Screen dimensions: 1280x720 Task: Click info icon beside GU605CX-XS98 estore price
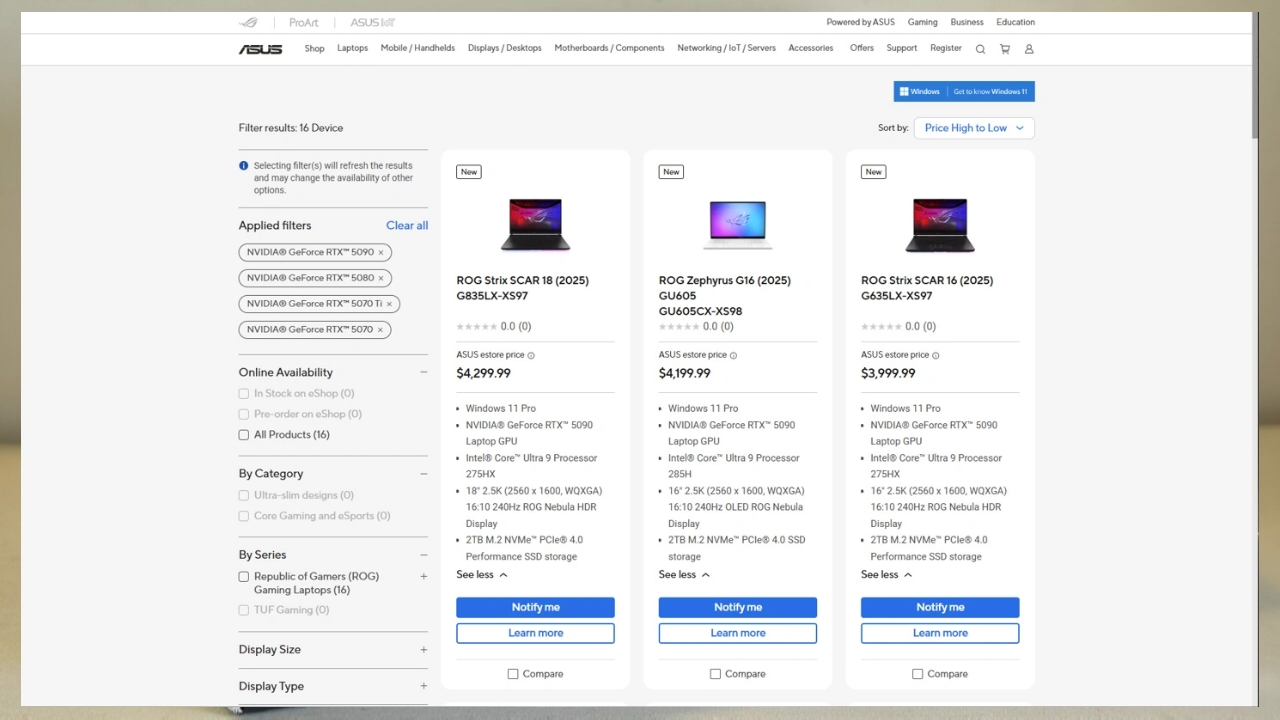point(733,355)
